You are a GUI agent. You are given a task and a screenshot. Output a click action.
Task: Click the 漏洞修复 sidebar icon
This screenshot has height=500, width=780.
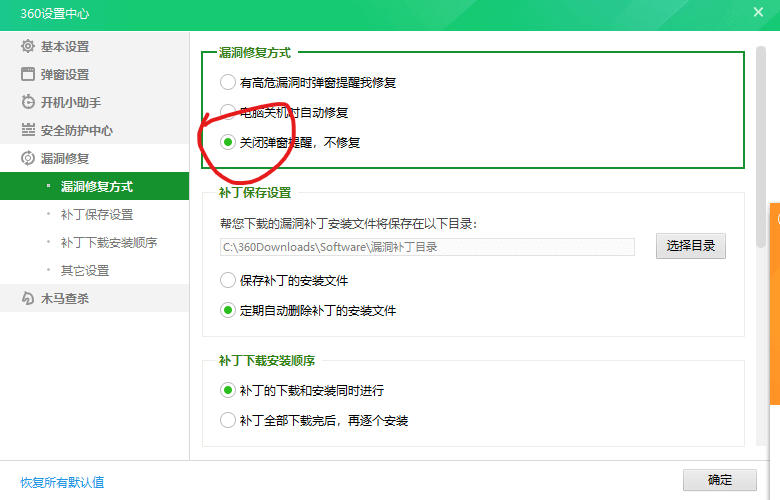(x=28, y=159)
